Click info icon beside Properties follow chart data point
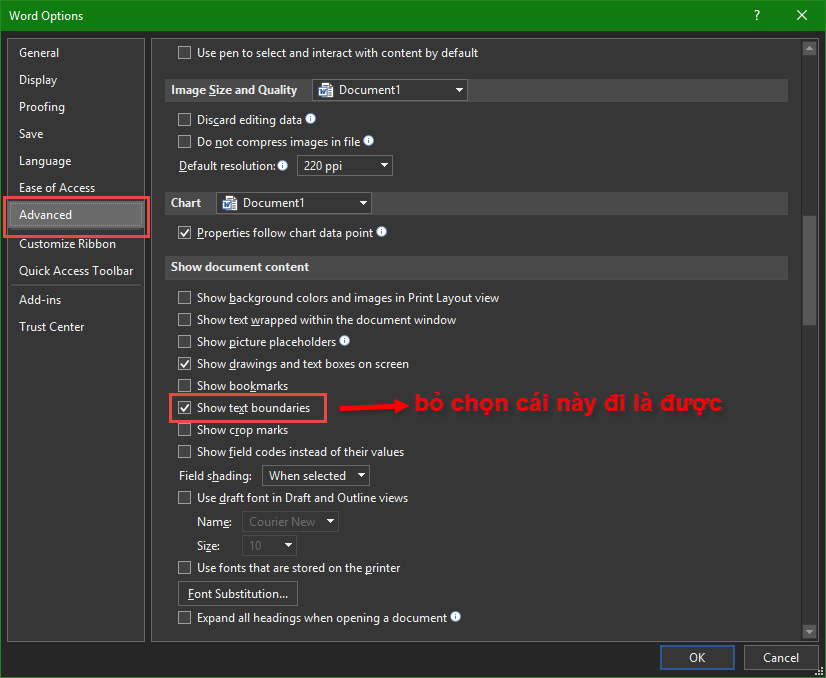 pyautogui.click(x=382, y=232)
